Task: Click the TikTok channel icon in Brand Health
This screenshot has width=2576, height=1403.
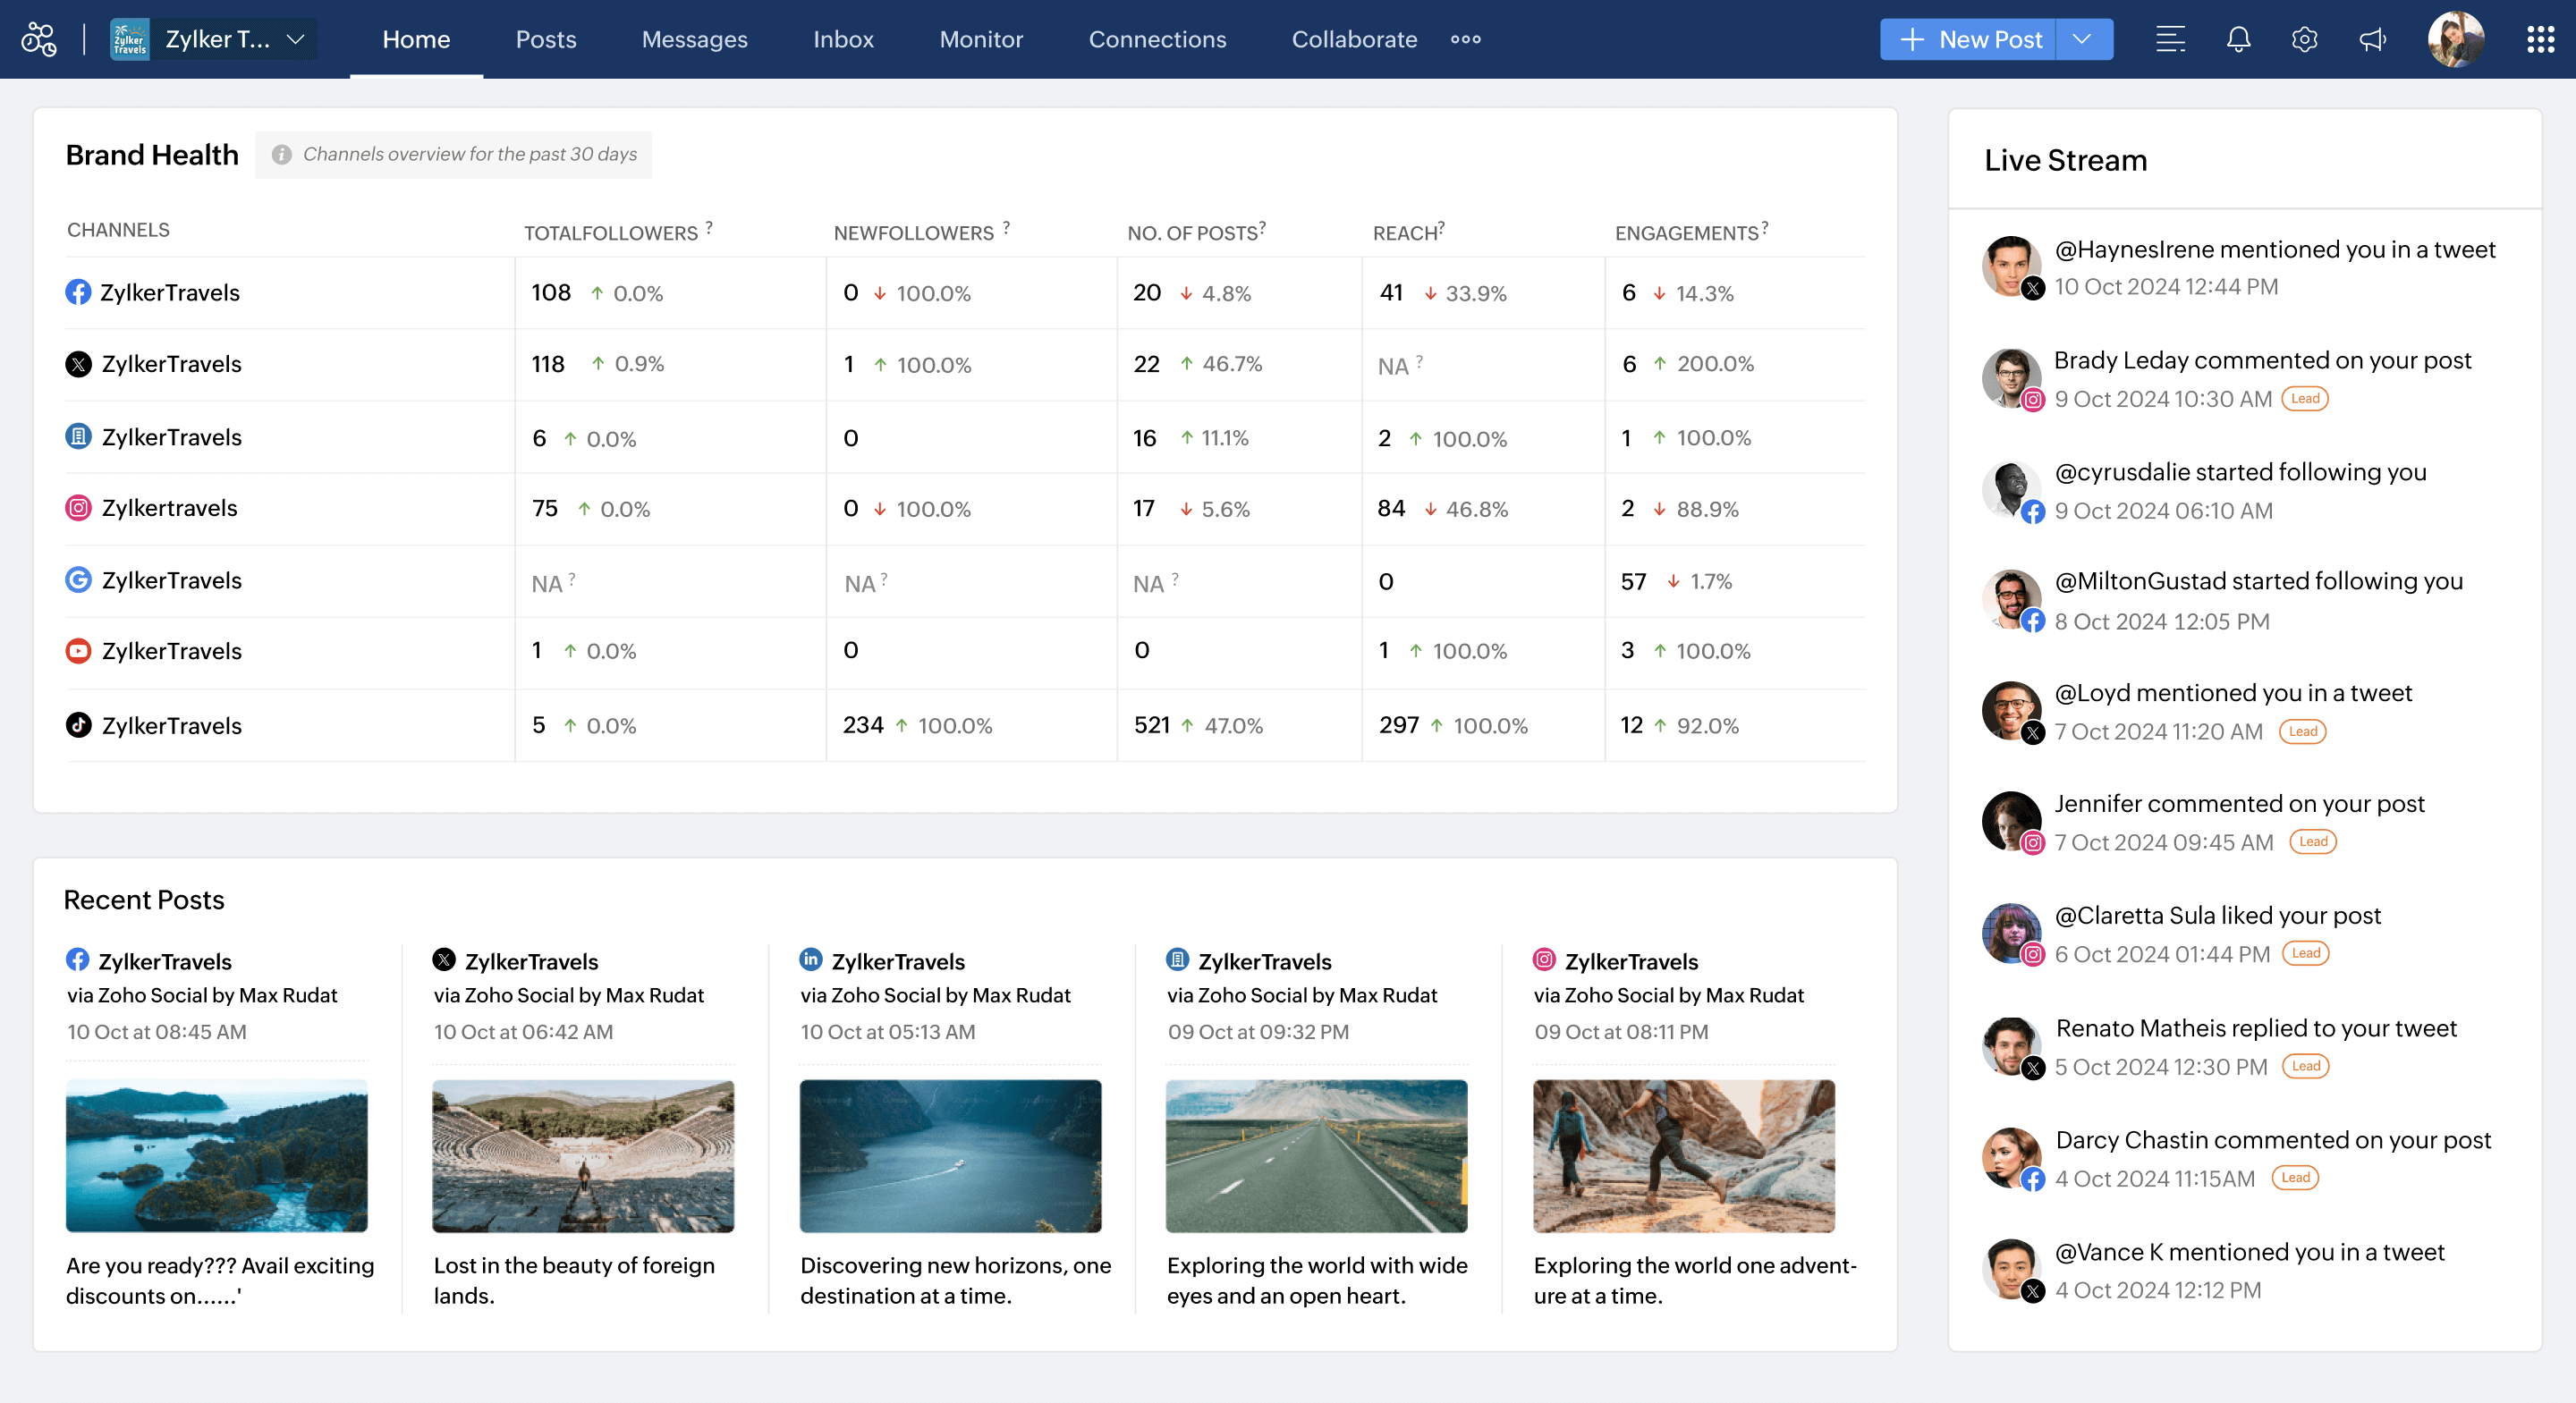Action: click(79, 725)
